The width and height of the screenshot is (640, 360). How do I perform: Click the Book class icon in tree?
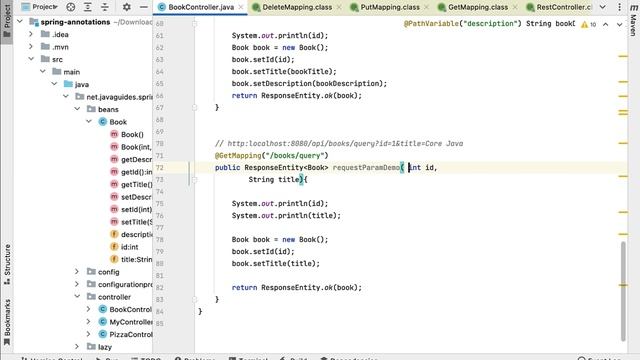(x=102, y=122)
